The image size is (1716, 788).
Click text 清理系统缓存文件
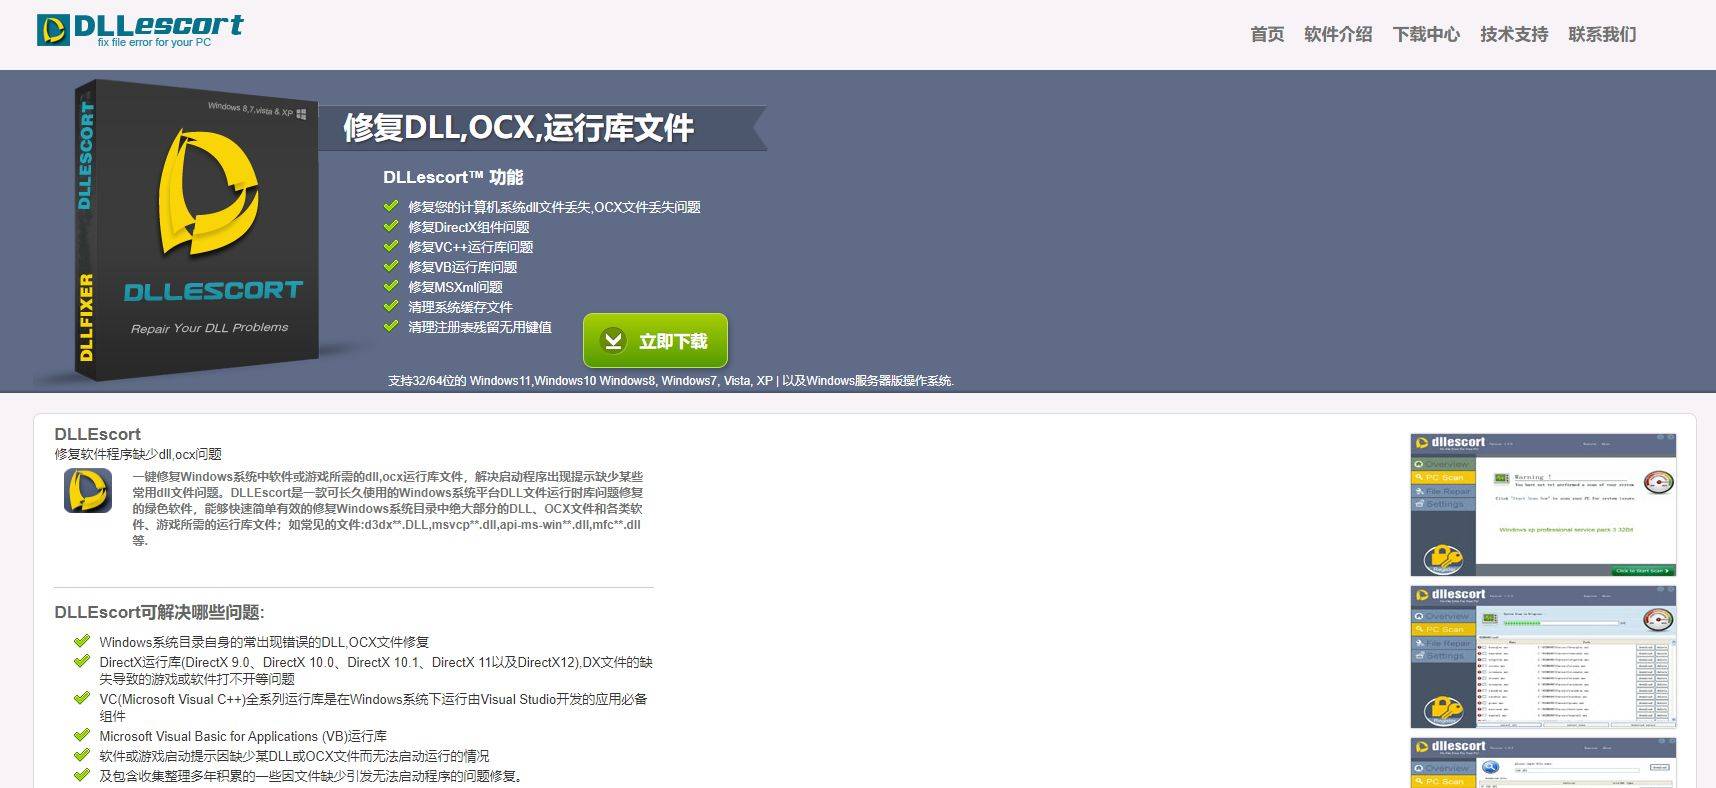pyautogui.click(x=460, y=307)
